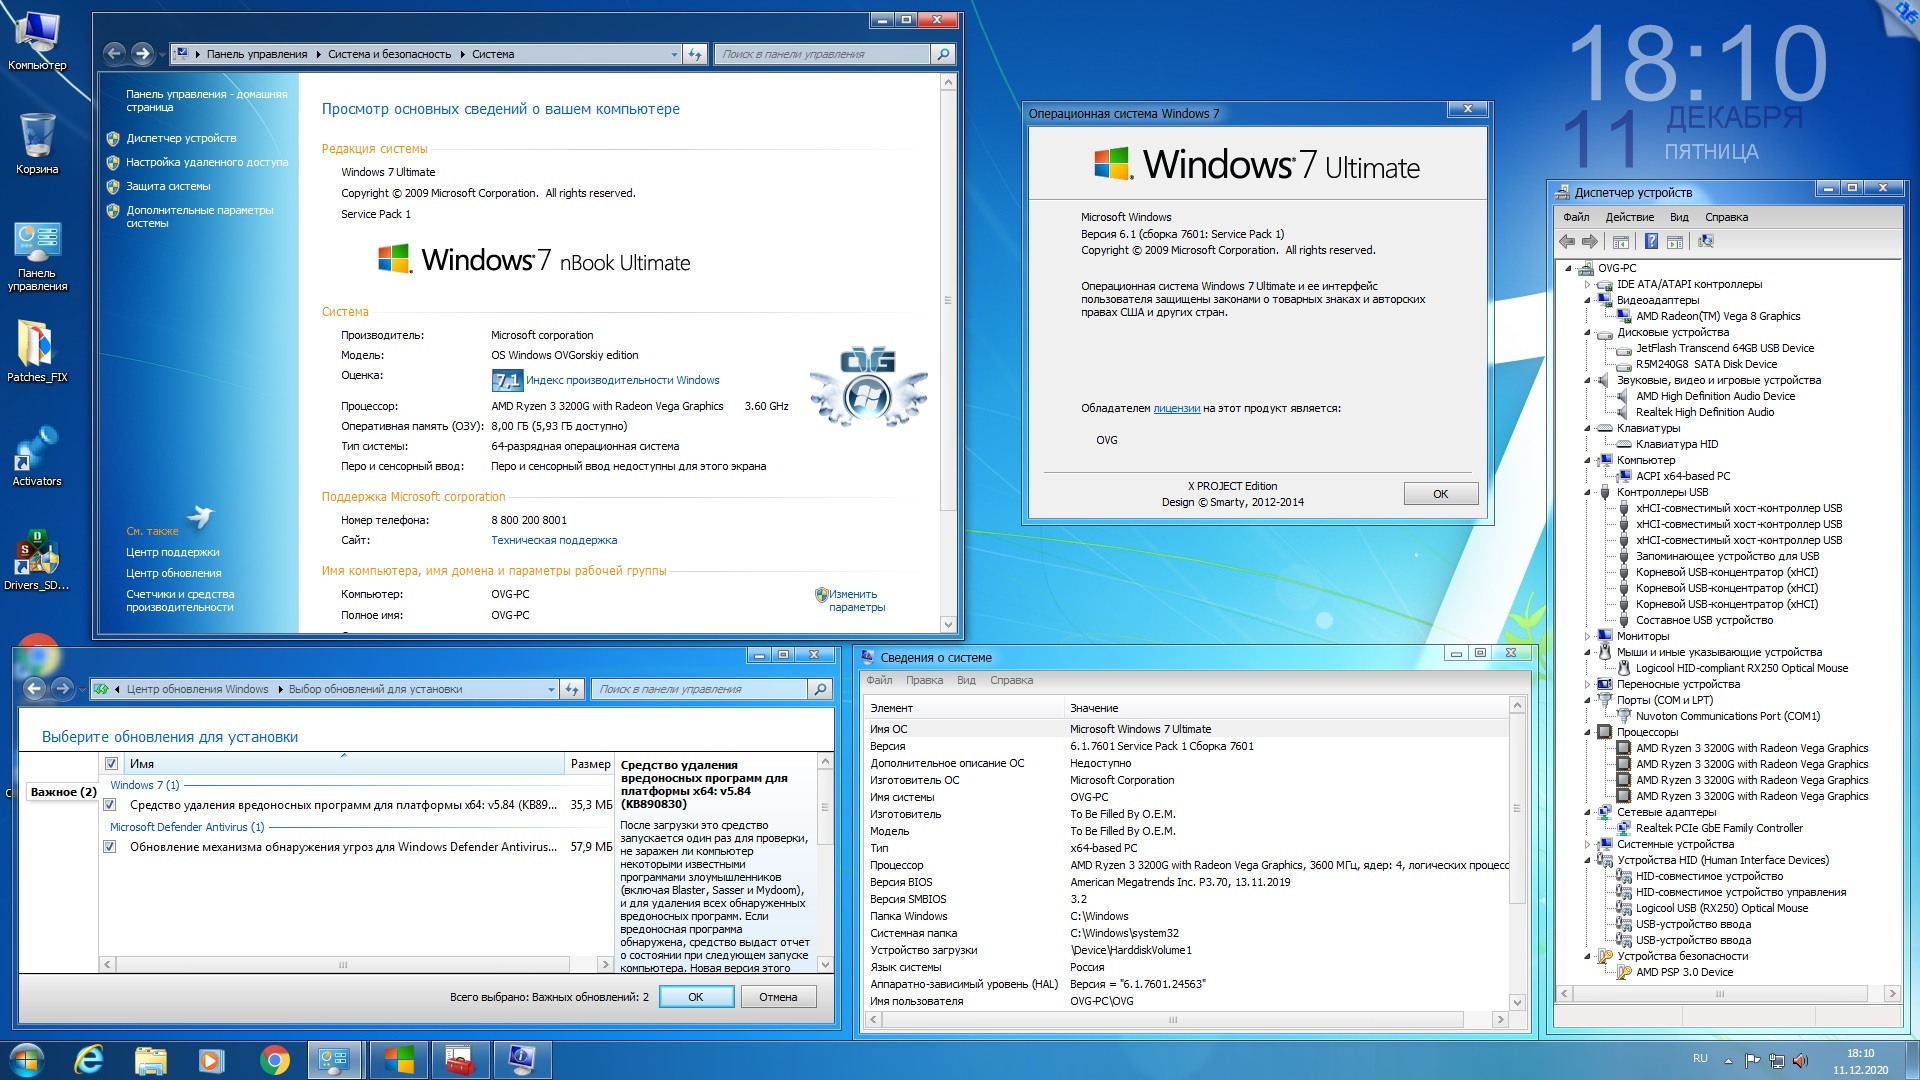Expand Системные устройства node
The height and width of the screenshot is (1080, 1920).
(1587, 844)
